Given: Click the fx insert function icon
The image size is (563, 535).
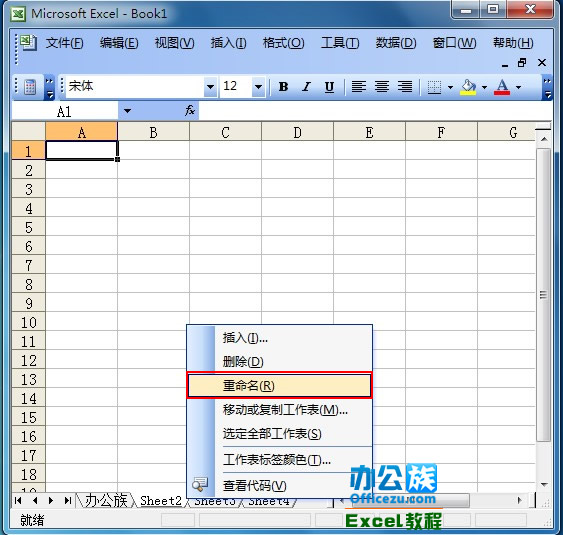Looking at the screenshot, I should click(x=190, y=111).
